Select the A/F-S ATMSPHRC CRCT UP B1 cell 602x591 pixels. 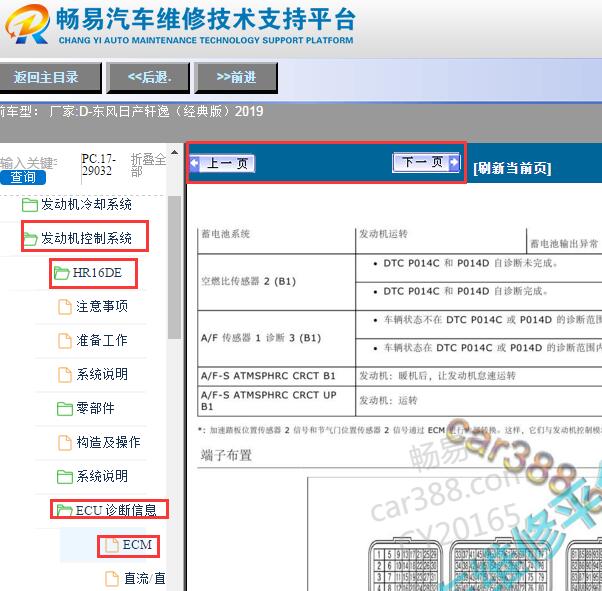point(276,401)
